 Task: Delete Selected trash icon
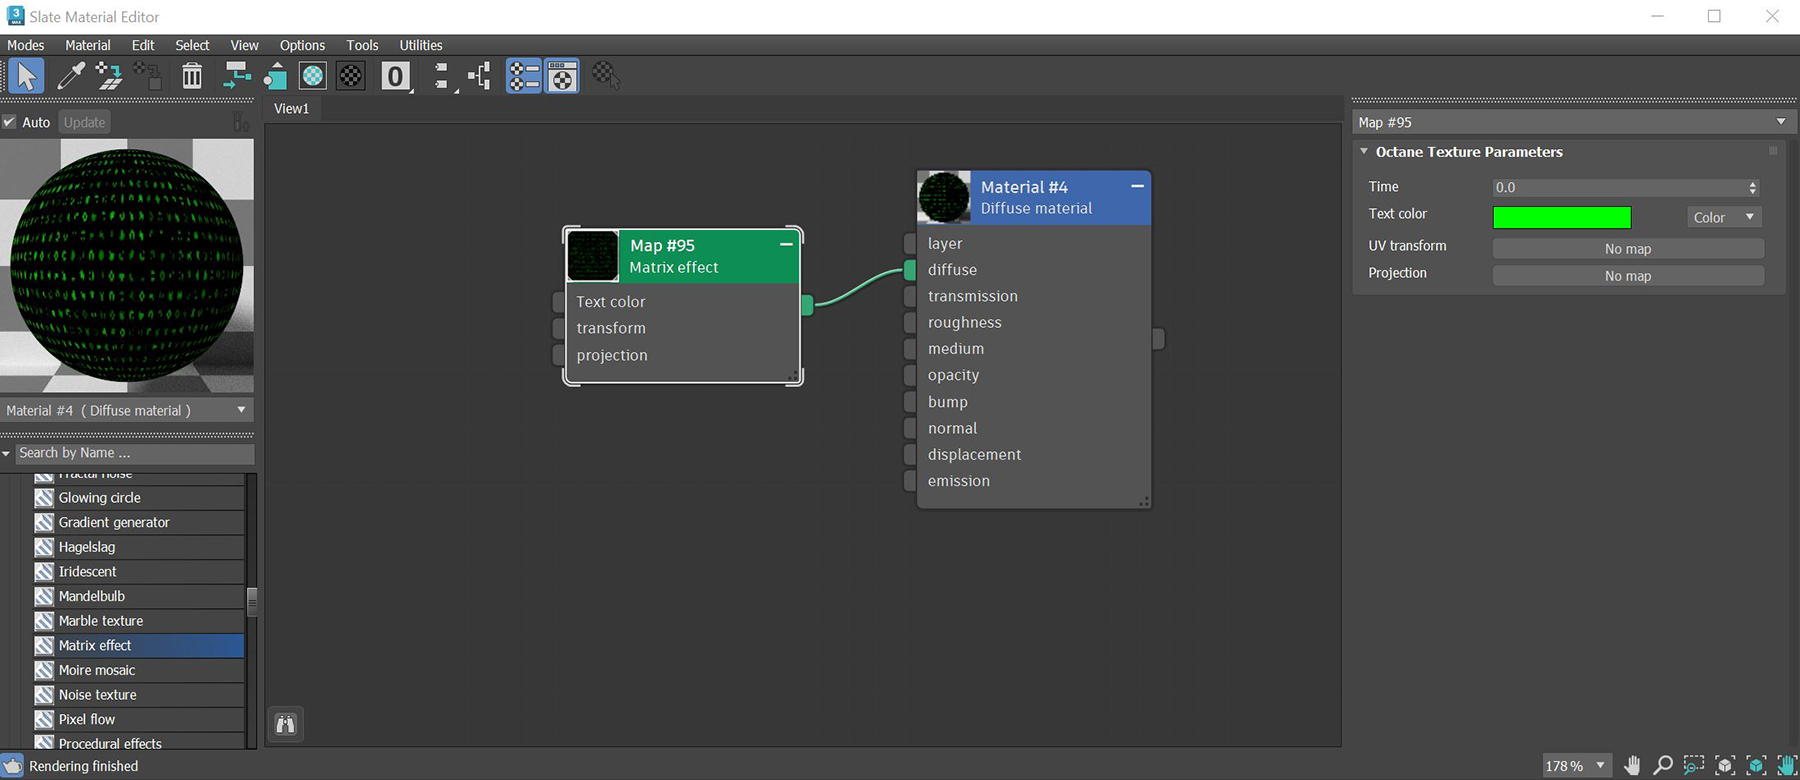pyautogui.click(x=192, y=76)
